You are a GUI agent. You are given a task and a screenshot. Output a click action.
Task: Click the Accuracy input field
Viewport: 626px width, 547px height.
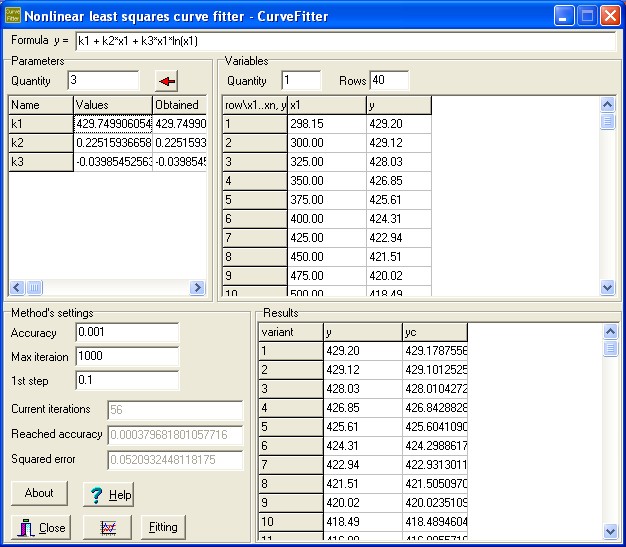pos(125,333)
